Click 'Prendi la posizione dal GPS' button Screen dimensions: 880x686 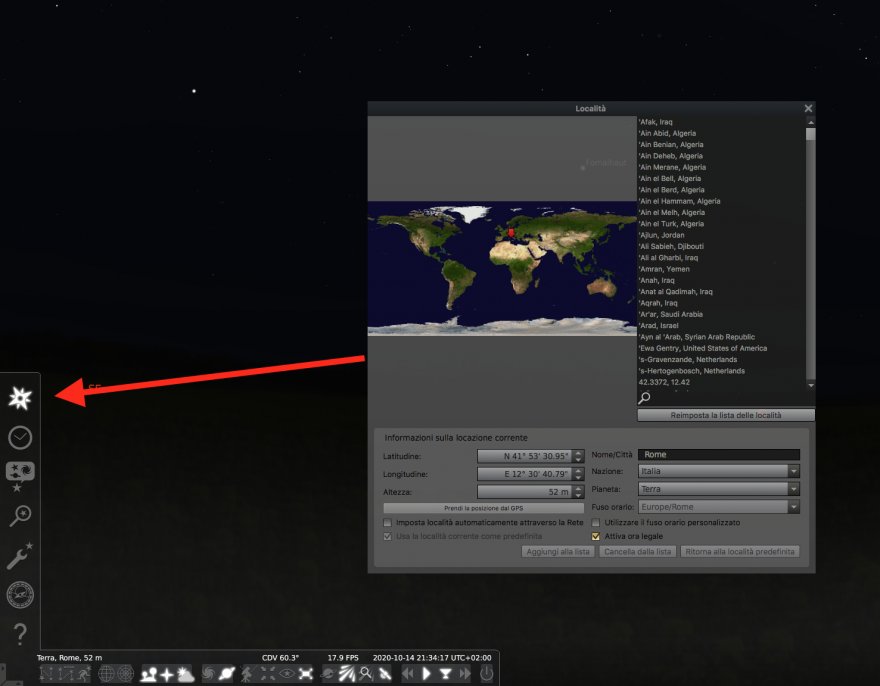tap(483, 508)
